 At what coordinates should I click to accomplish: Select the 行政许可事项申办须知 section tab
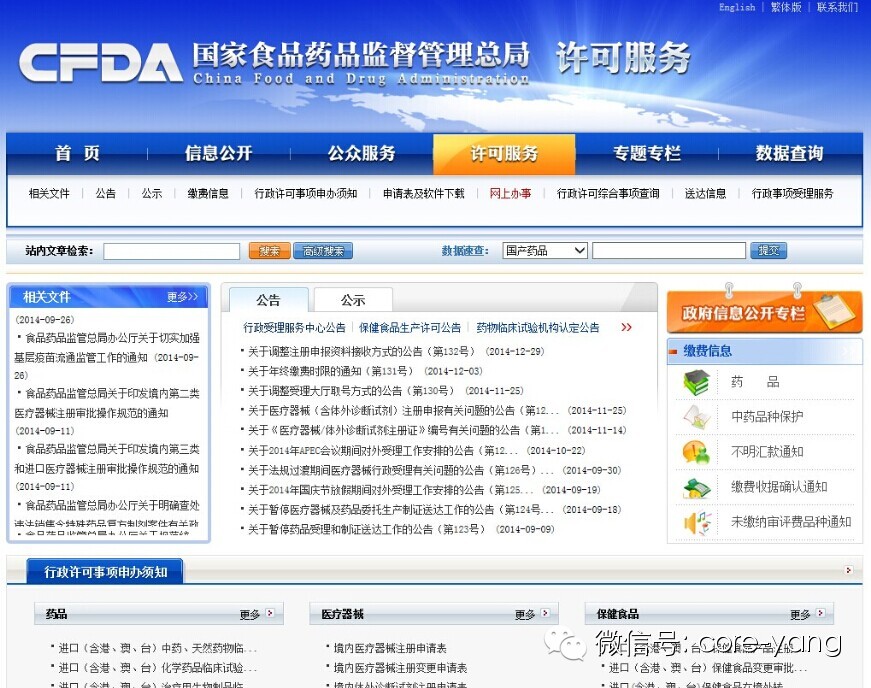[105, 571]
